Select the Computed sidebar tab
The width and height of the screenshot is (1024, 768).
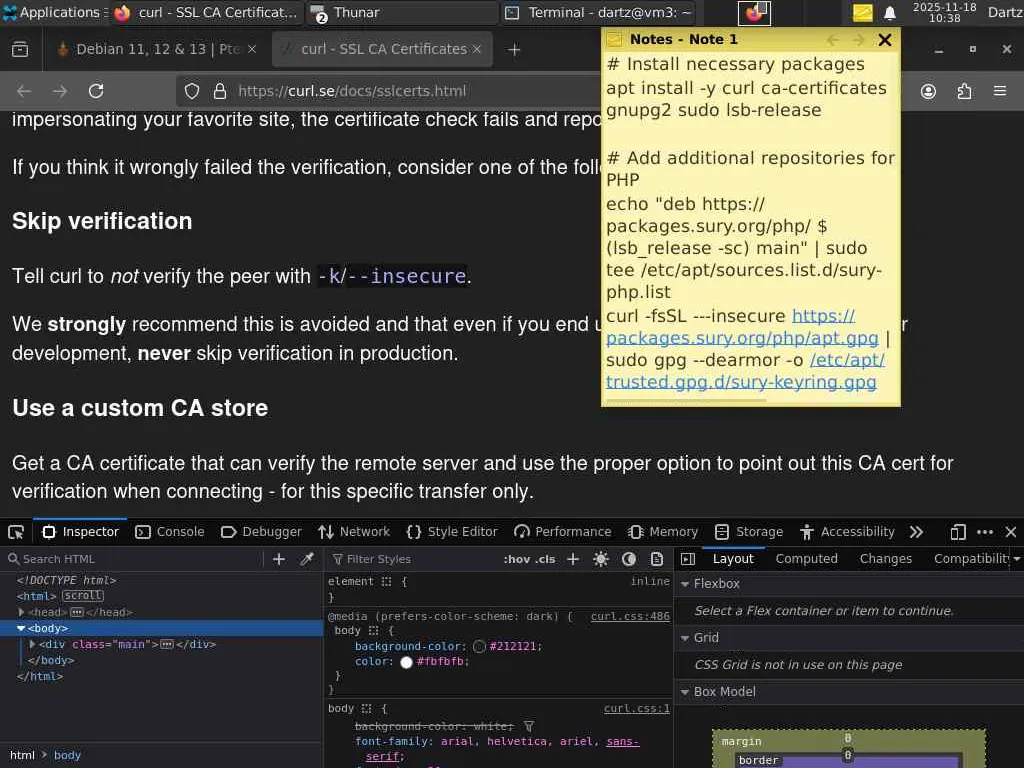[x=807, y=559]
